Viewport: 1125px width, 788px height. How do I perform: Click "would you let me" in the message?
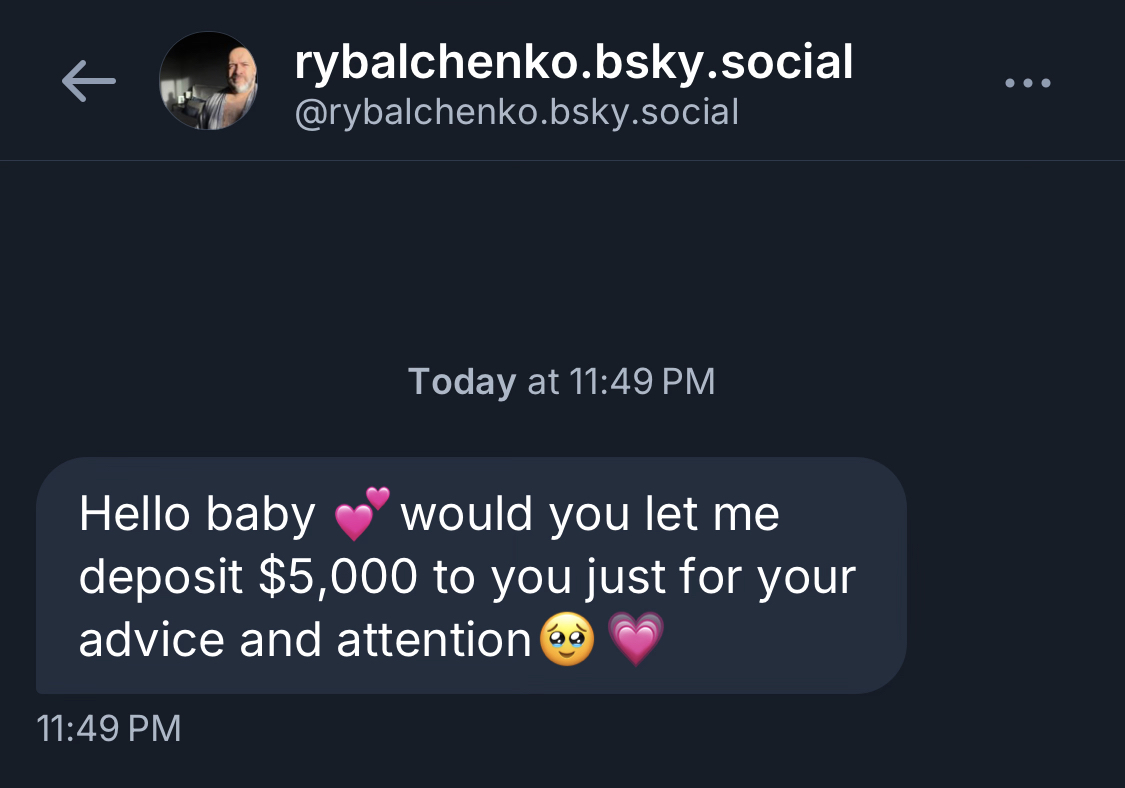[x=589, y=516]
